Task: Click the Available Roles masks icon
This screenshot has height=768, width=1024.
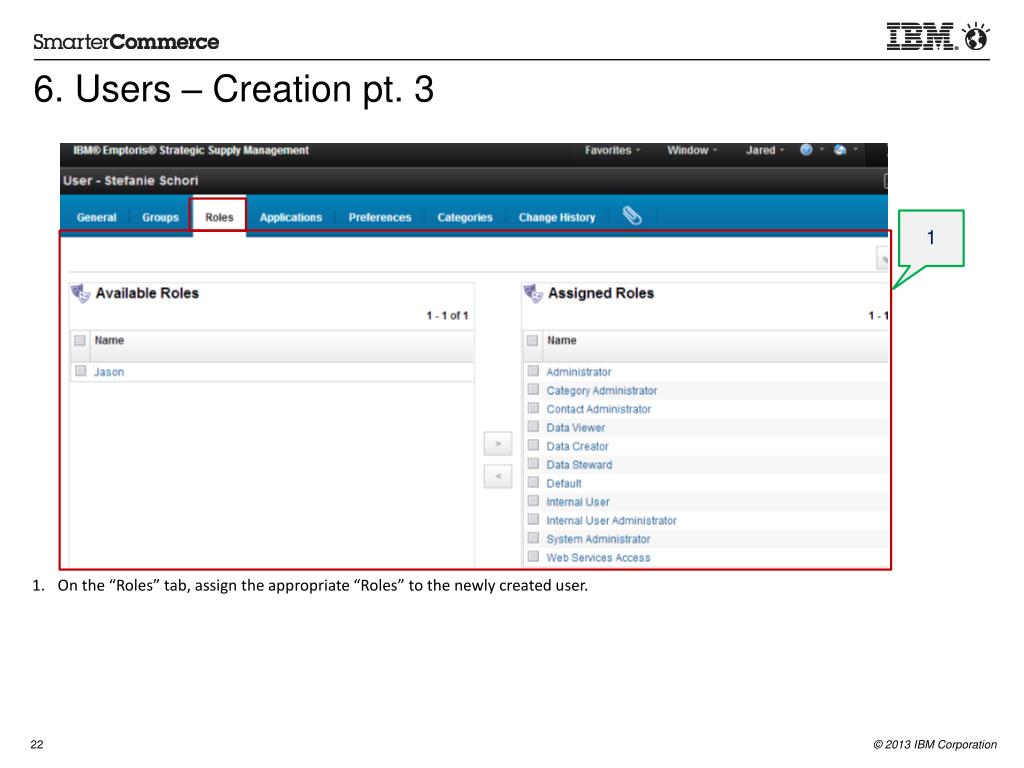Action: pos(80,293)
